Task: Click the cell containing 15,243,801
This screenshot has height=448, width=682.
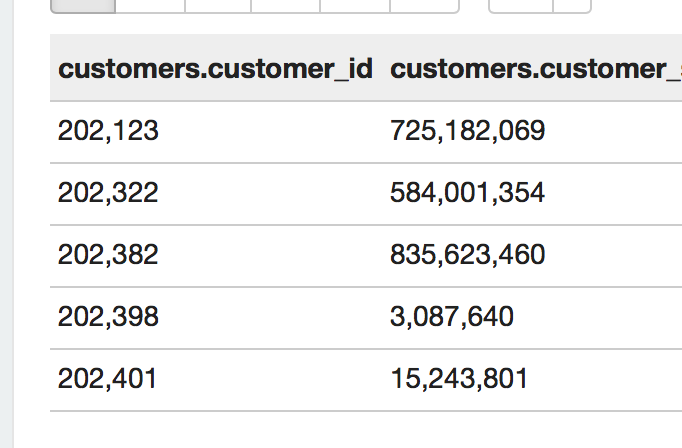Action: (458, 379)
